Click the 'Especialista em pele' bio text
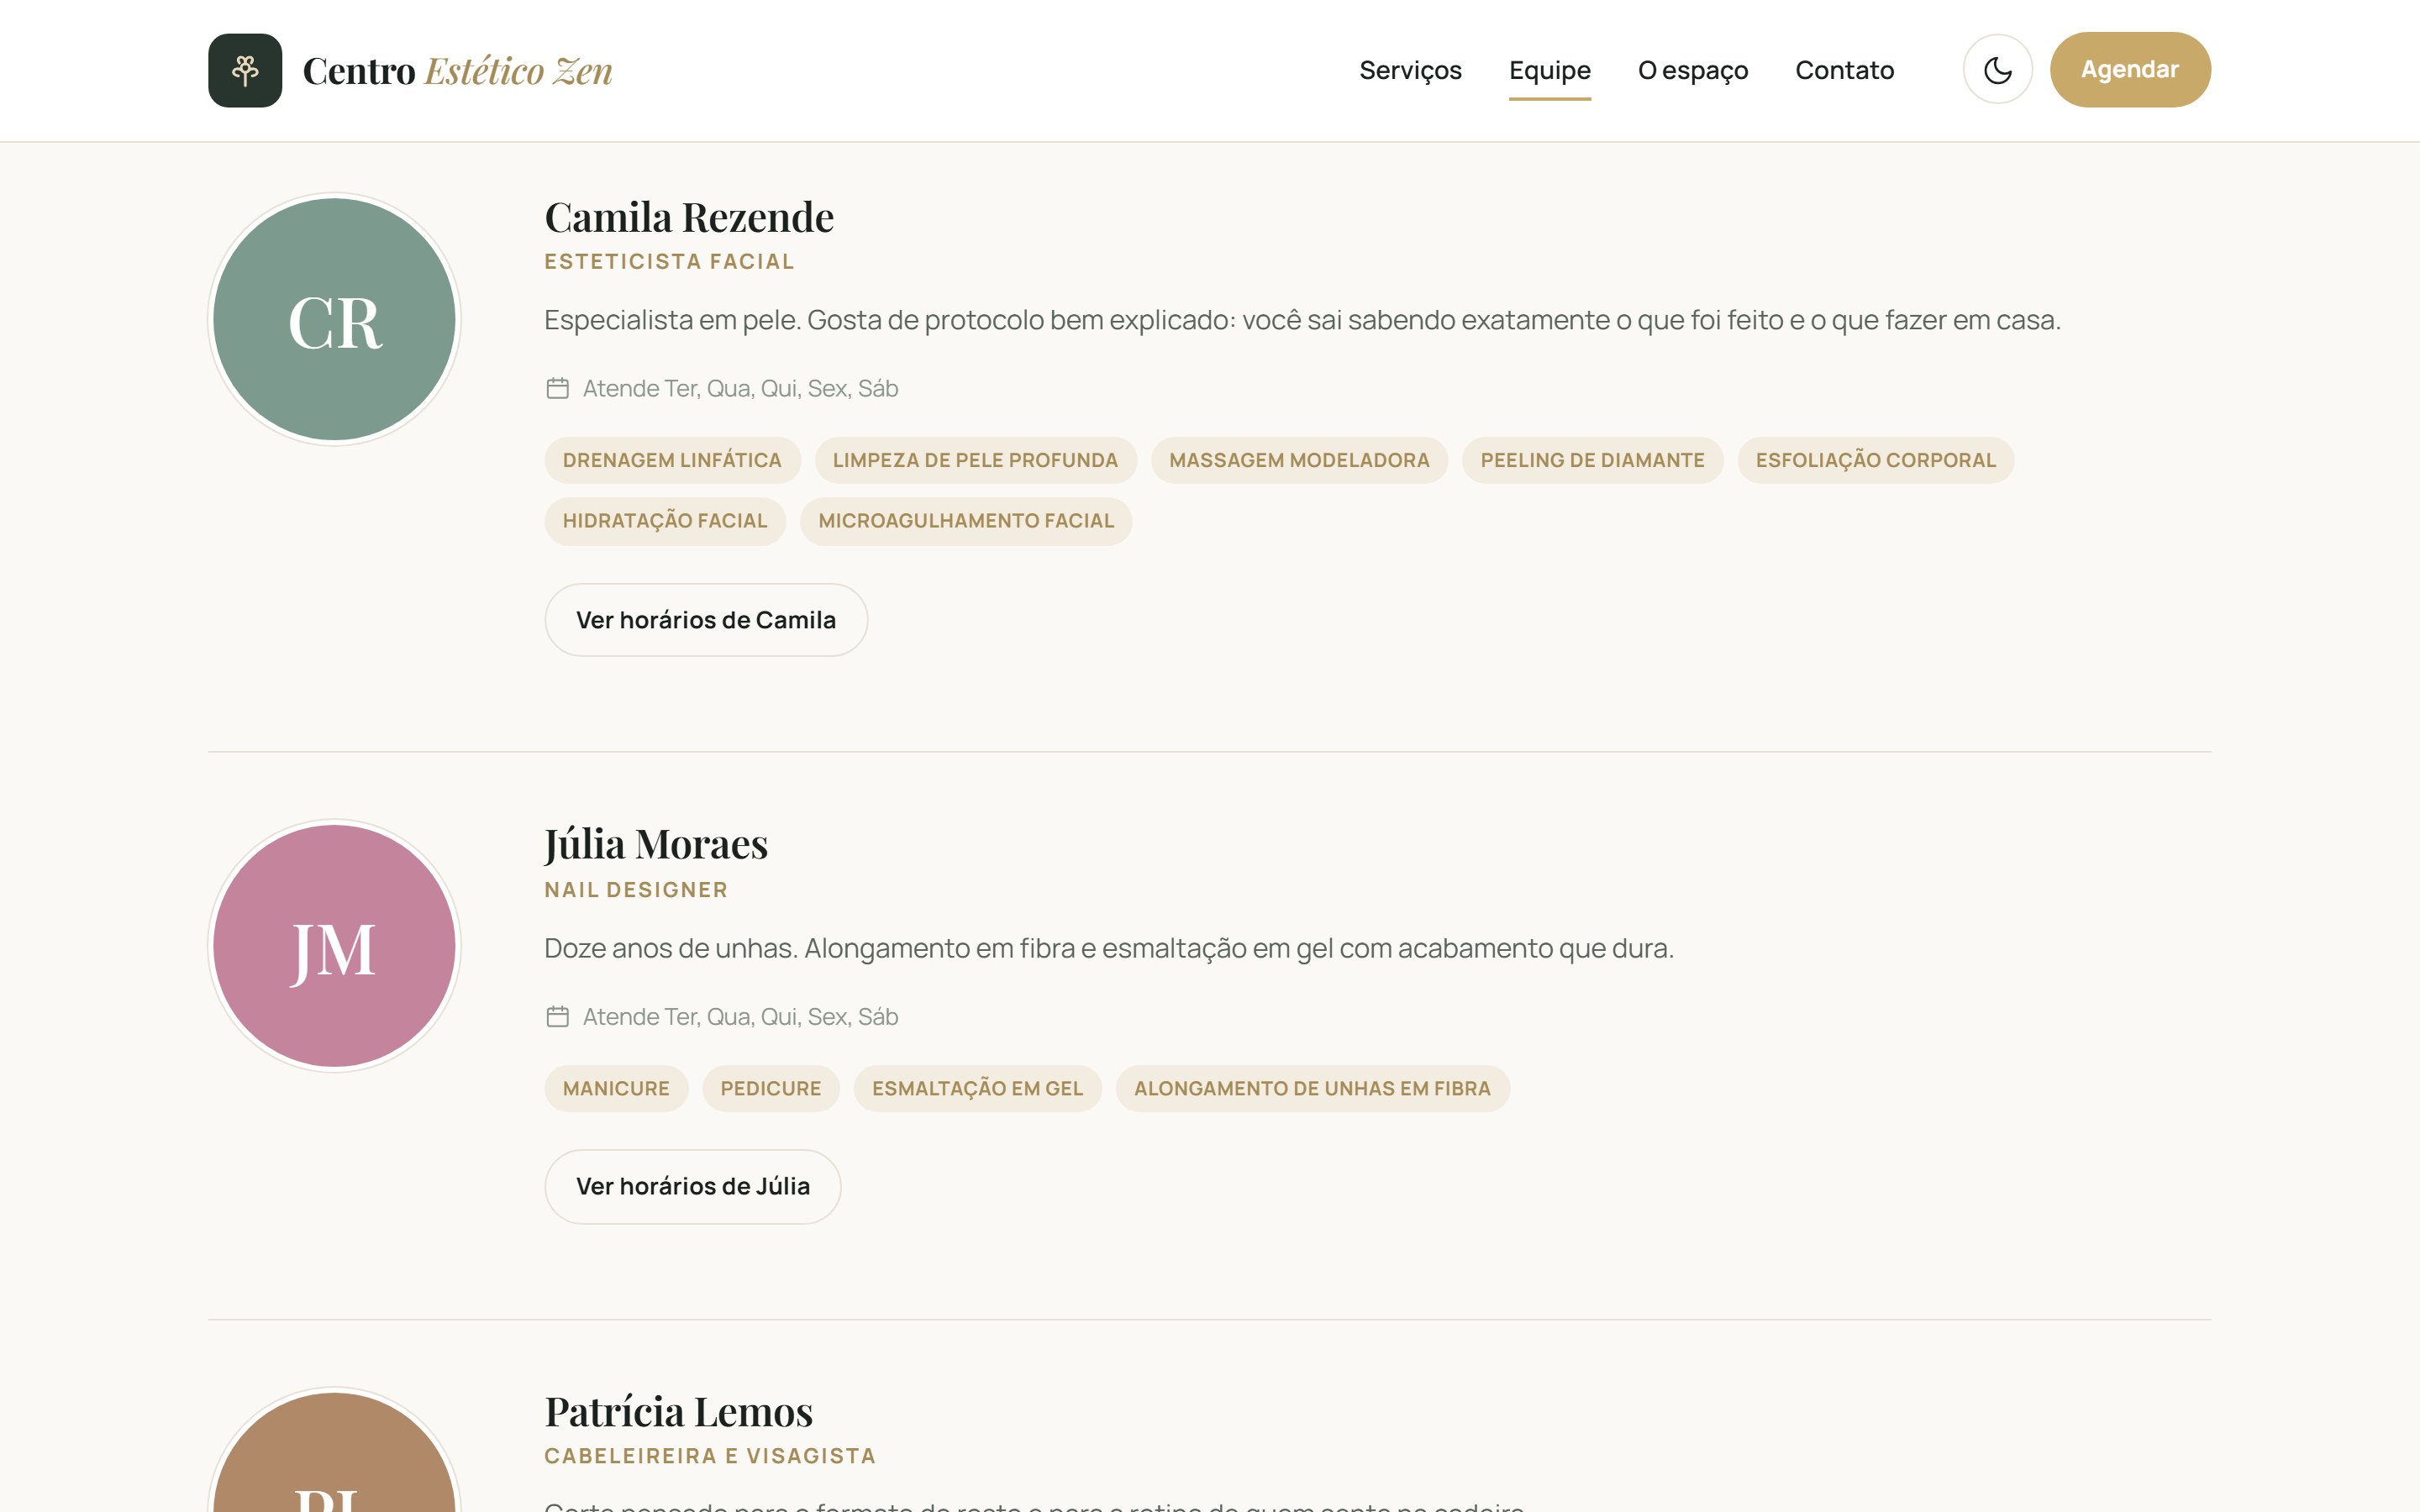 point(1302,320)
